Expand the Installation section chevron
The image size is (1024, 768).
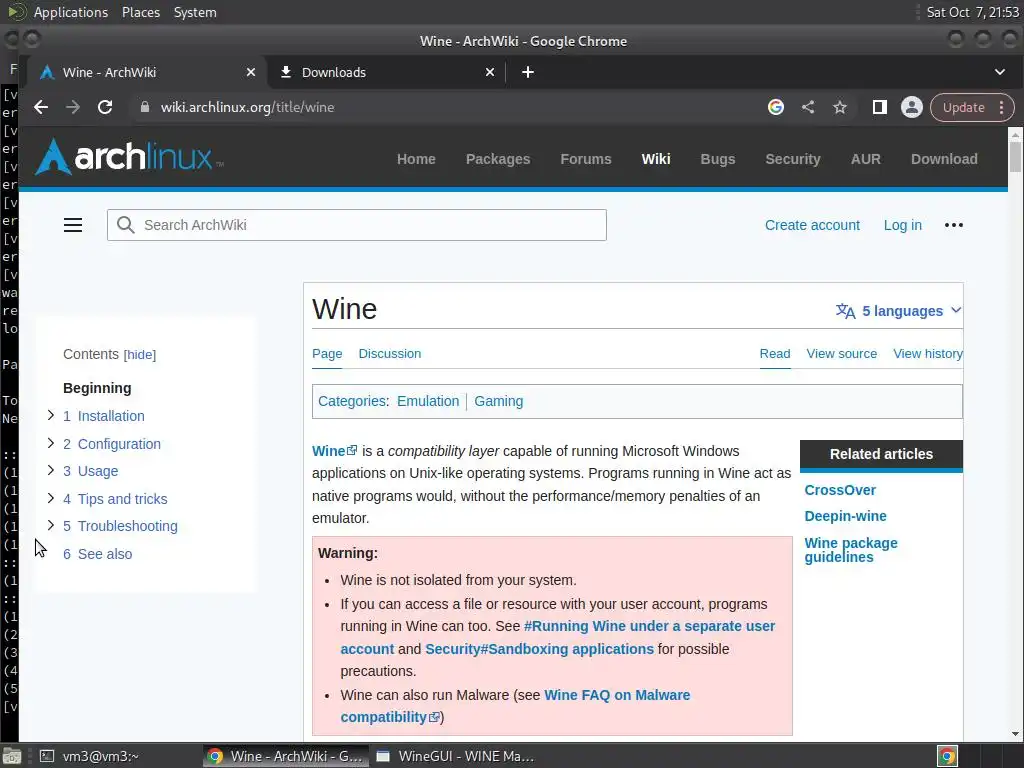[x=51, y=415]
